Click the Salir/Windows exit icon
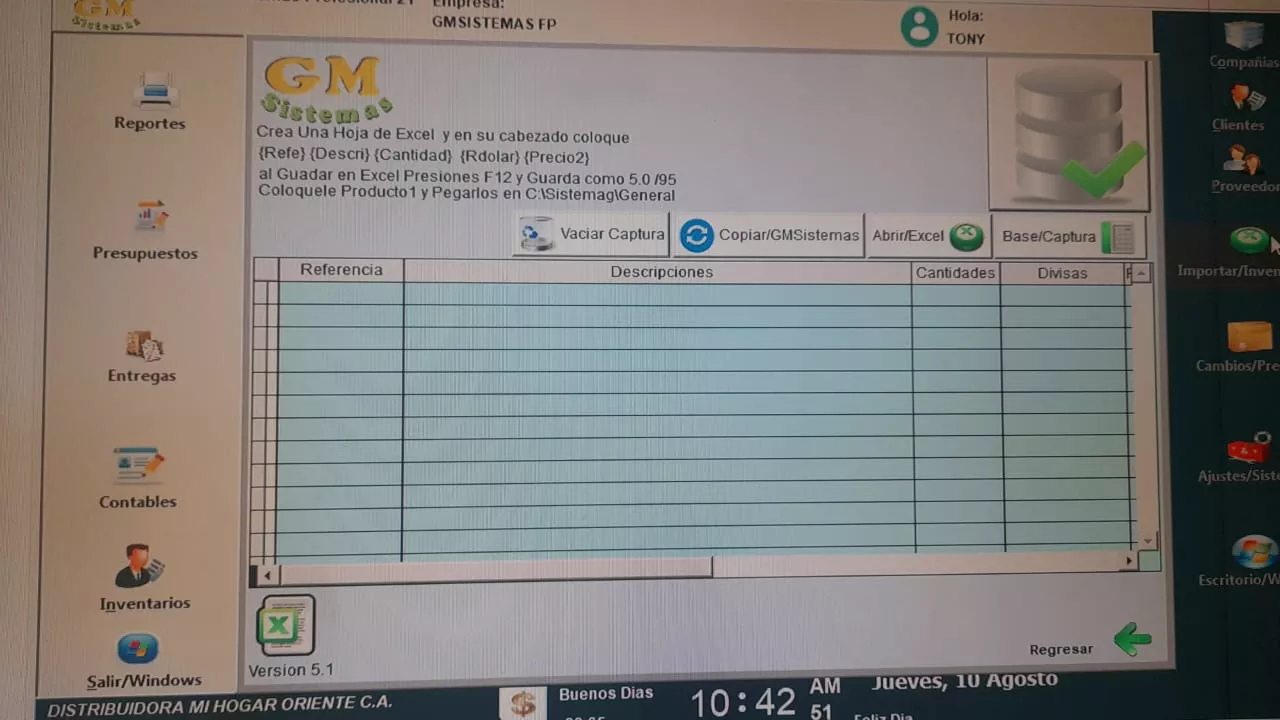1280x720 pixels. click(x=137, y=649)
